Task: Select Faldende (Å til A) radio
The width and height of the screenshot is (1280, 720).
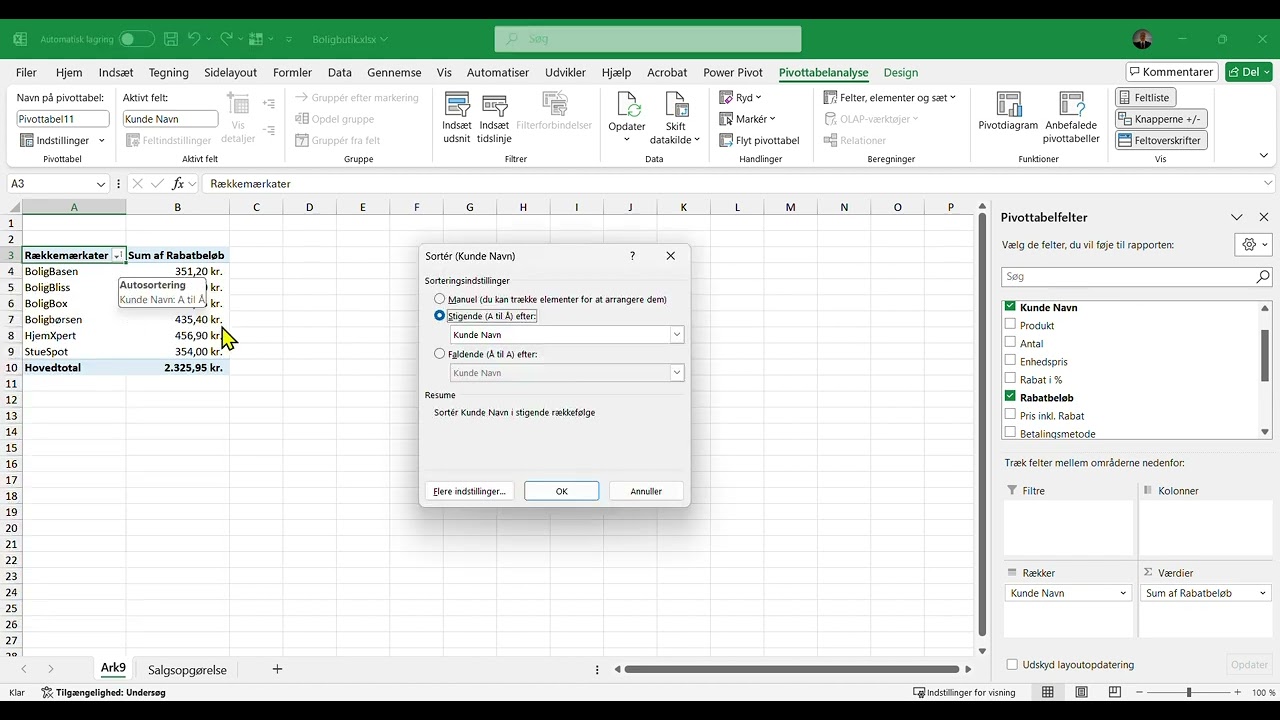Action: (x=440, y=354)
